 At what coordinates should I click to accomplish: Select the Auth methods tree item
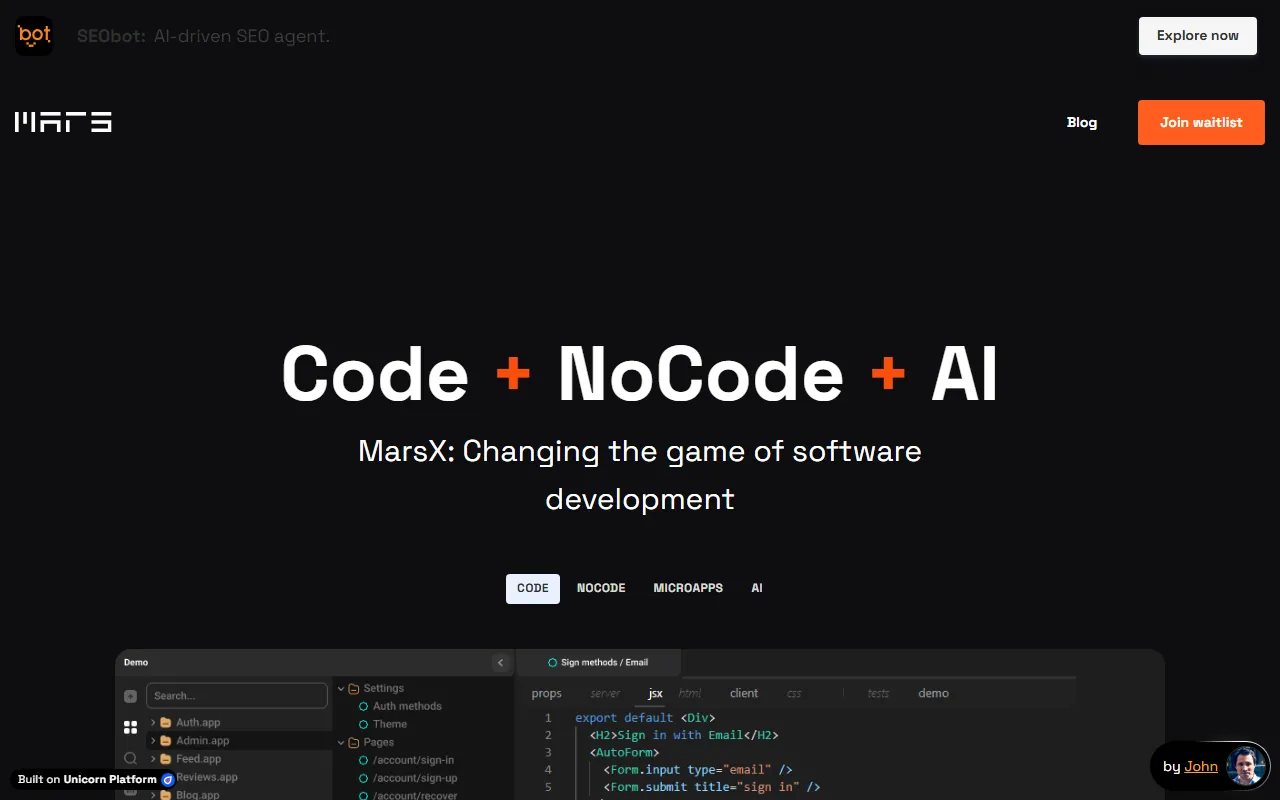406,706
